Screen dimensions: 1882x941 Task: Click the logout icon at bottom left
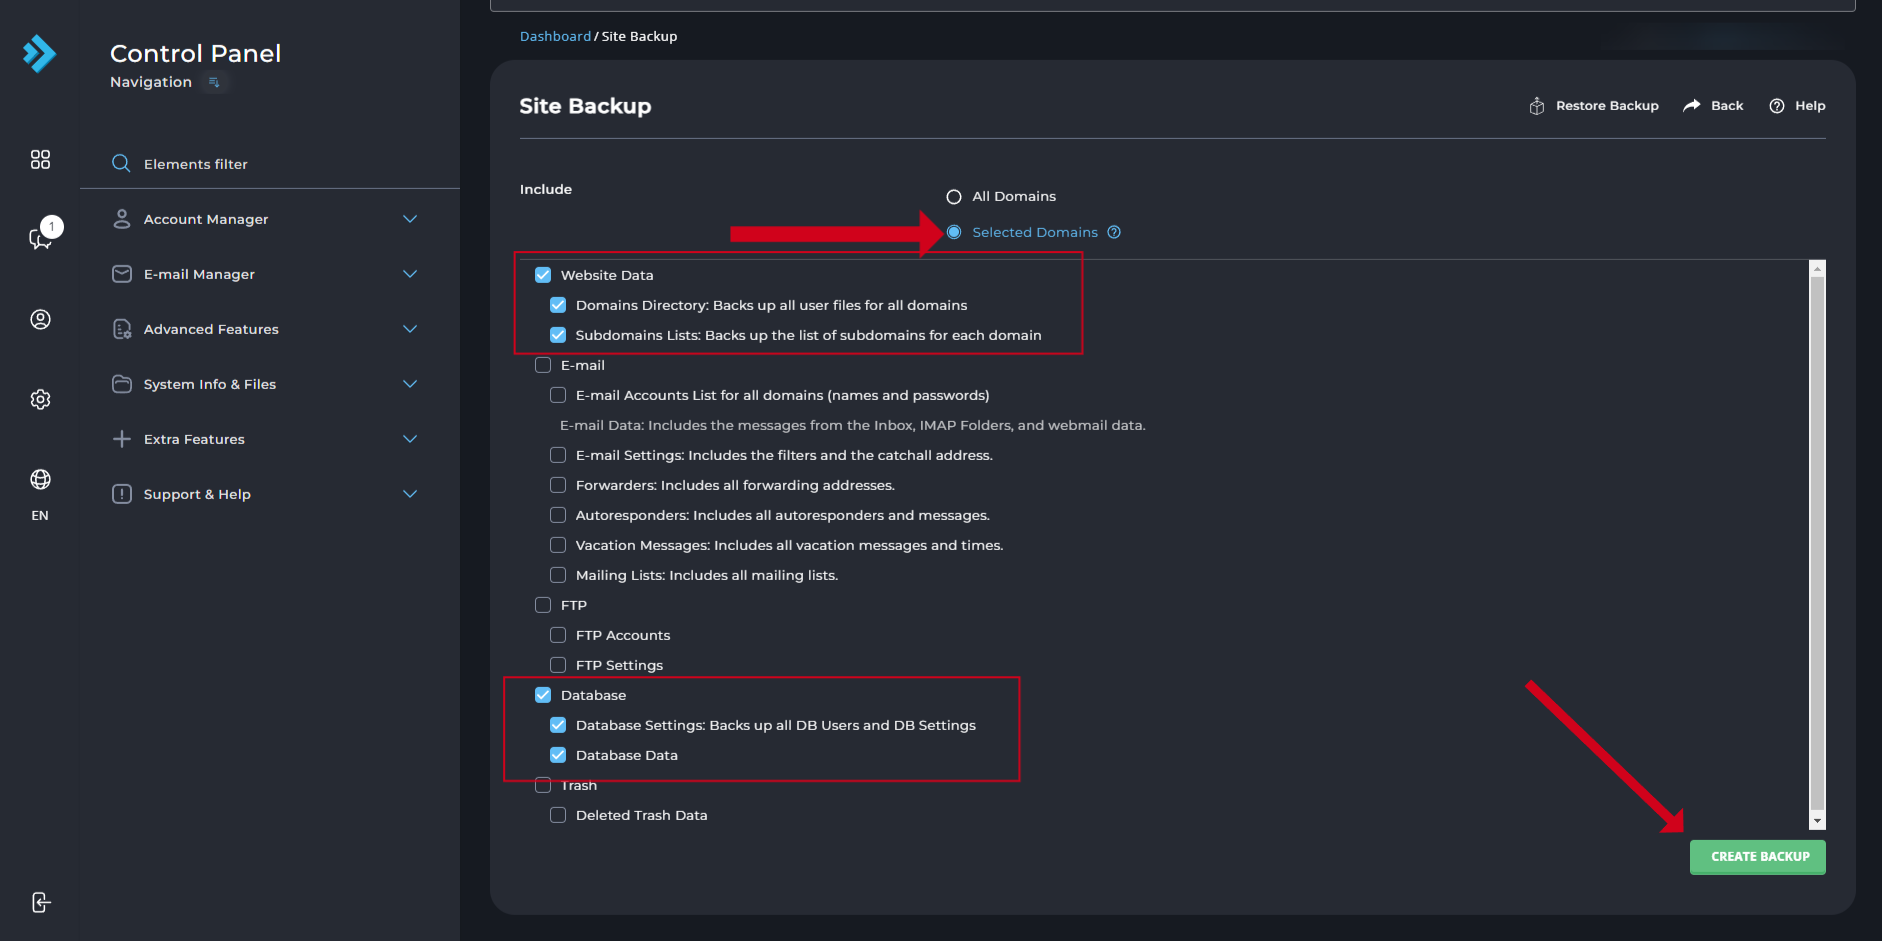(40, 903)
